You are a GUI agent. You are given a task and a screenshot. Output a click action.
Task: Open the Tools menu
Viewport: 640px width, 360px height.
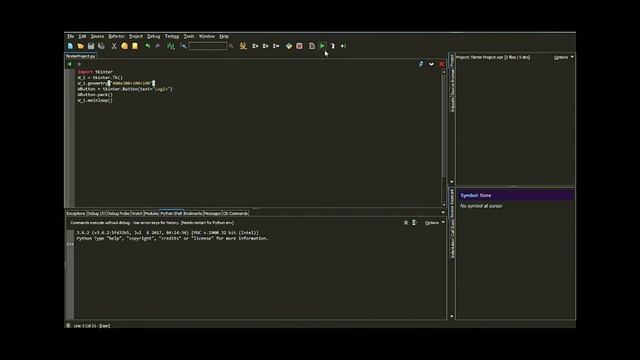click(189, 36)
